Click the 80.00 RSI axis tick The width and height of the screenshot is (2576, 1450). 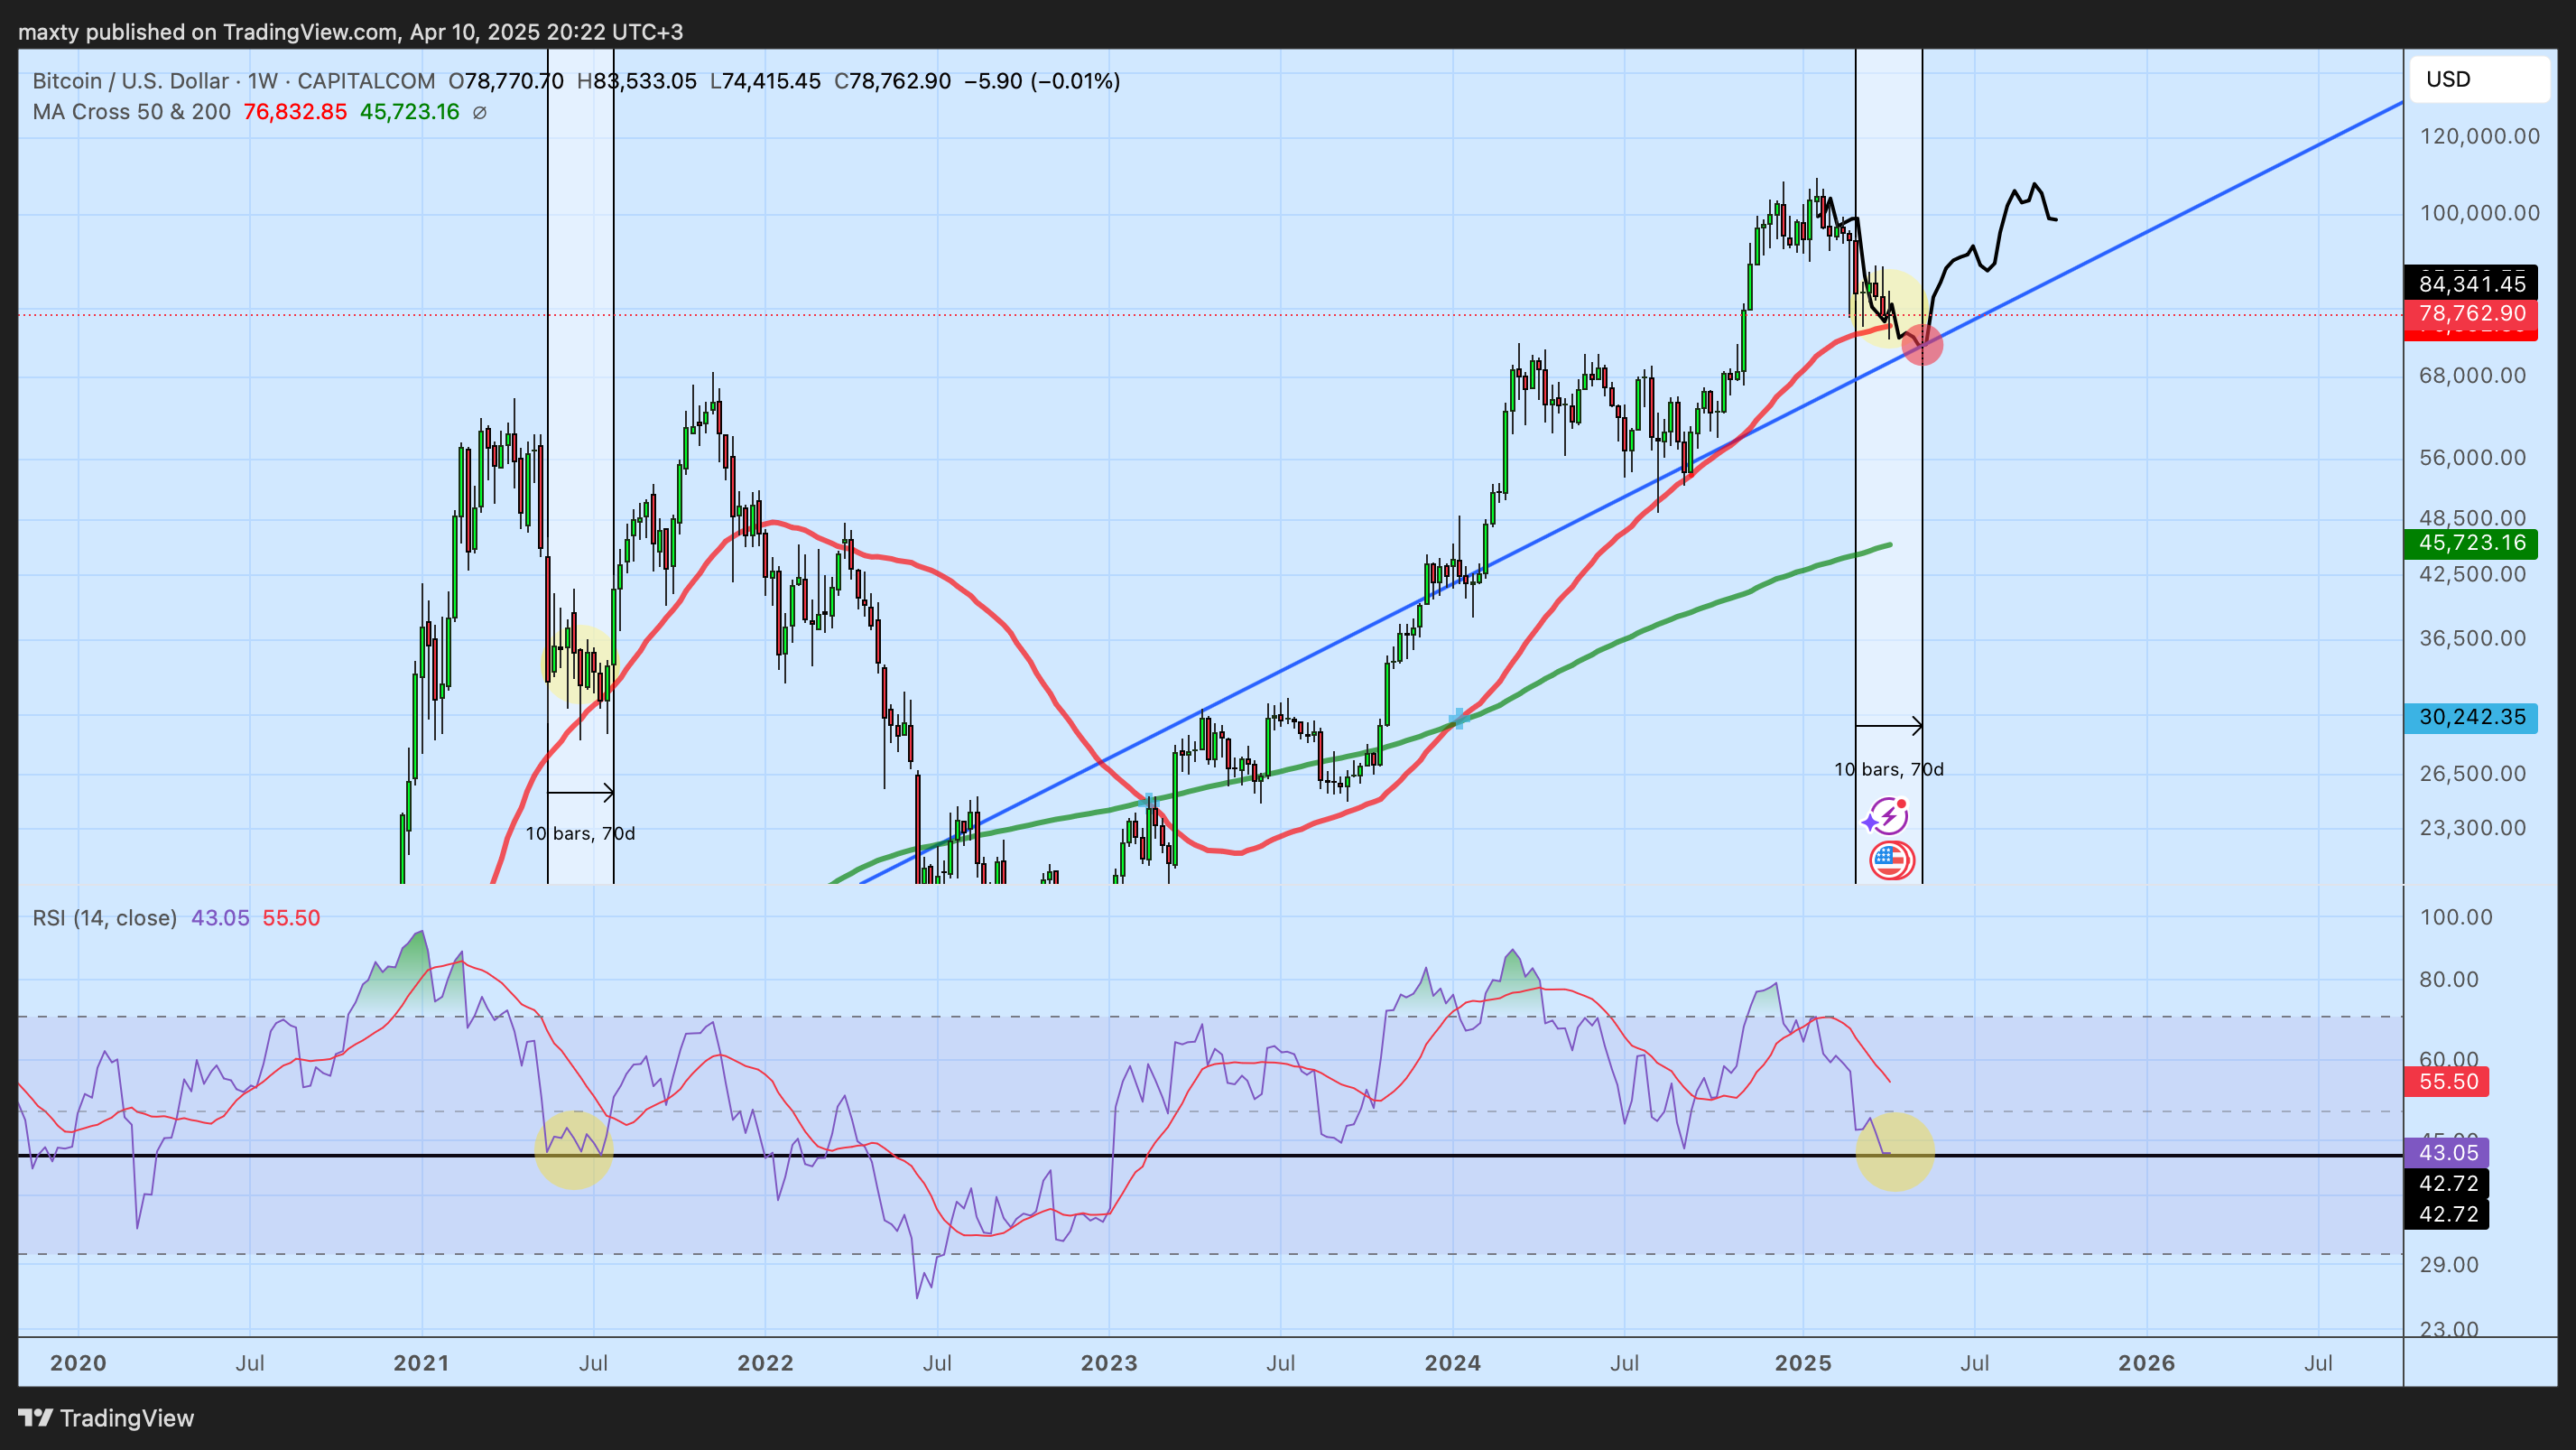[x=2449, y=980]
